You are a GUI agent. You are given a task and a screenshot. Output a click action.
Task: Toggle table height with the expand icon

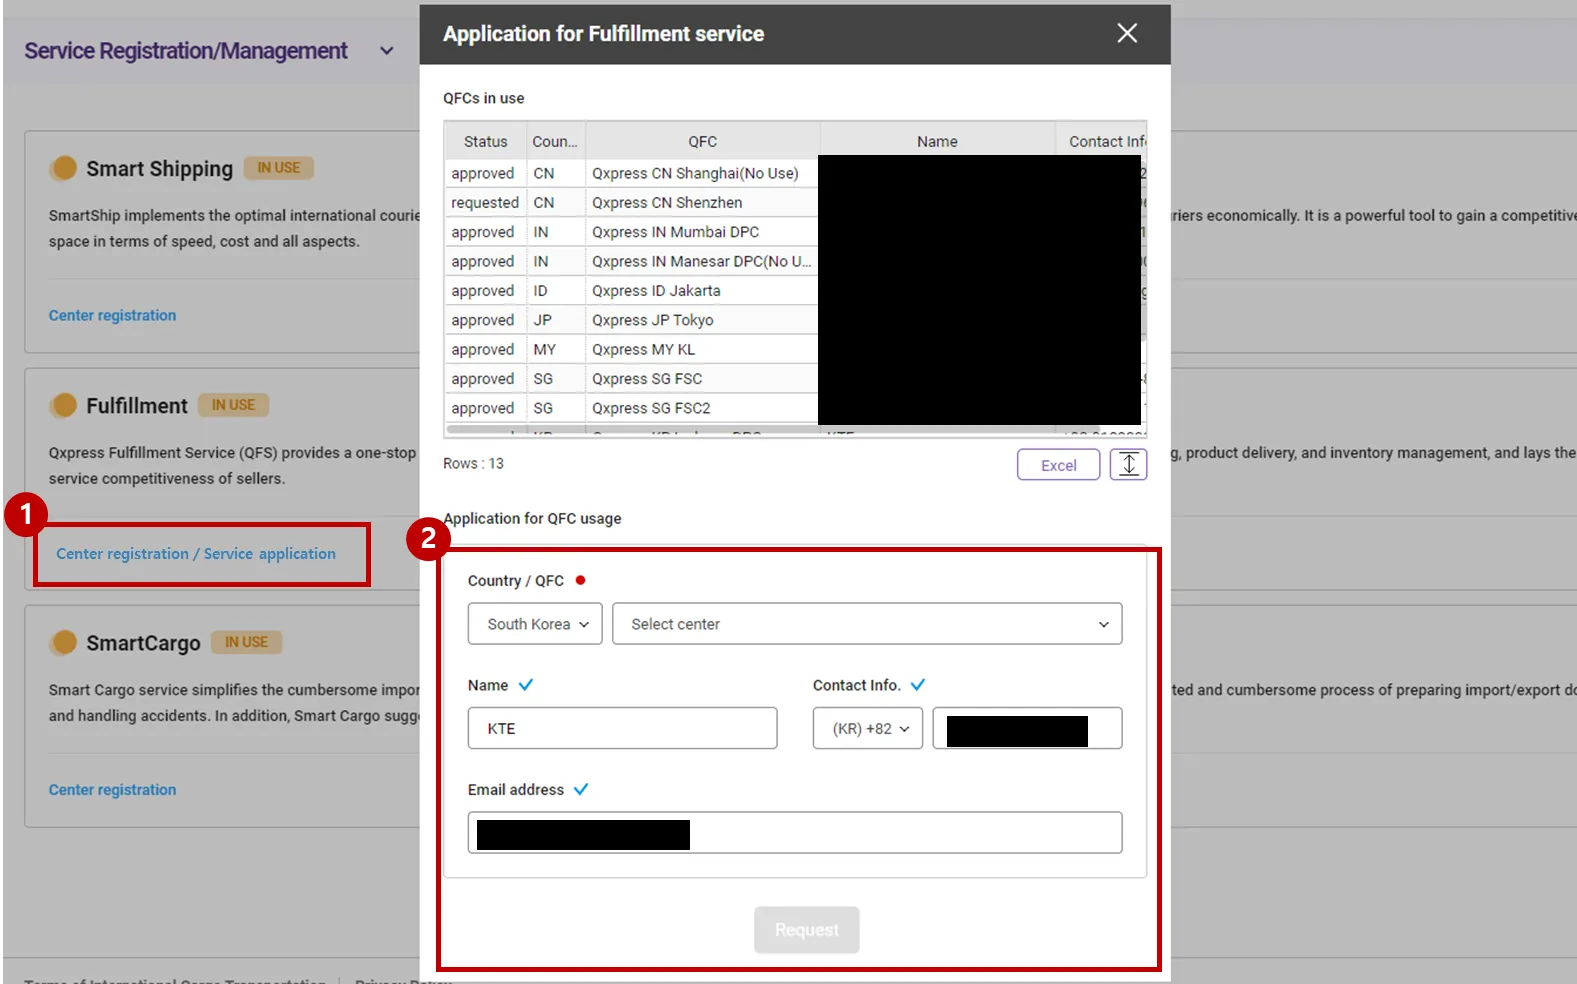coord(1128,465)
